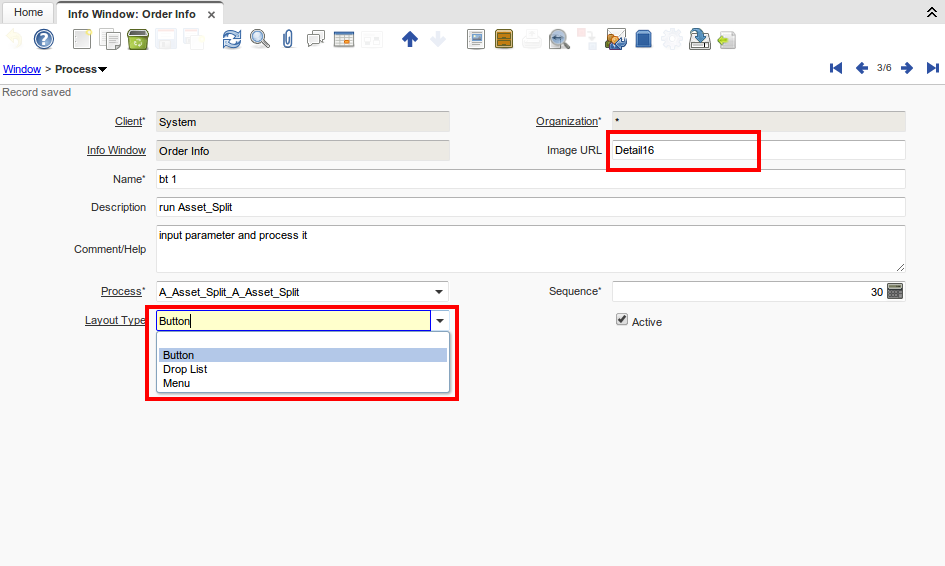Toggle the Active checkbox
The height and width of the screenshot is (566, 945).
click(622, 320)
